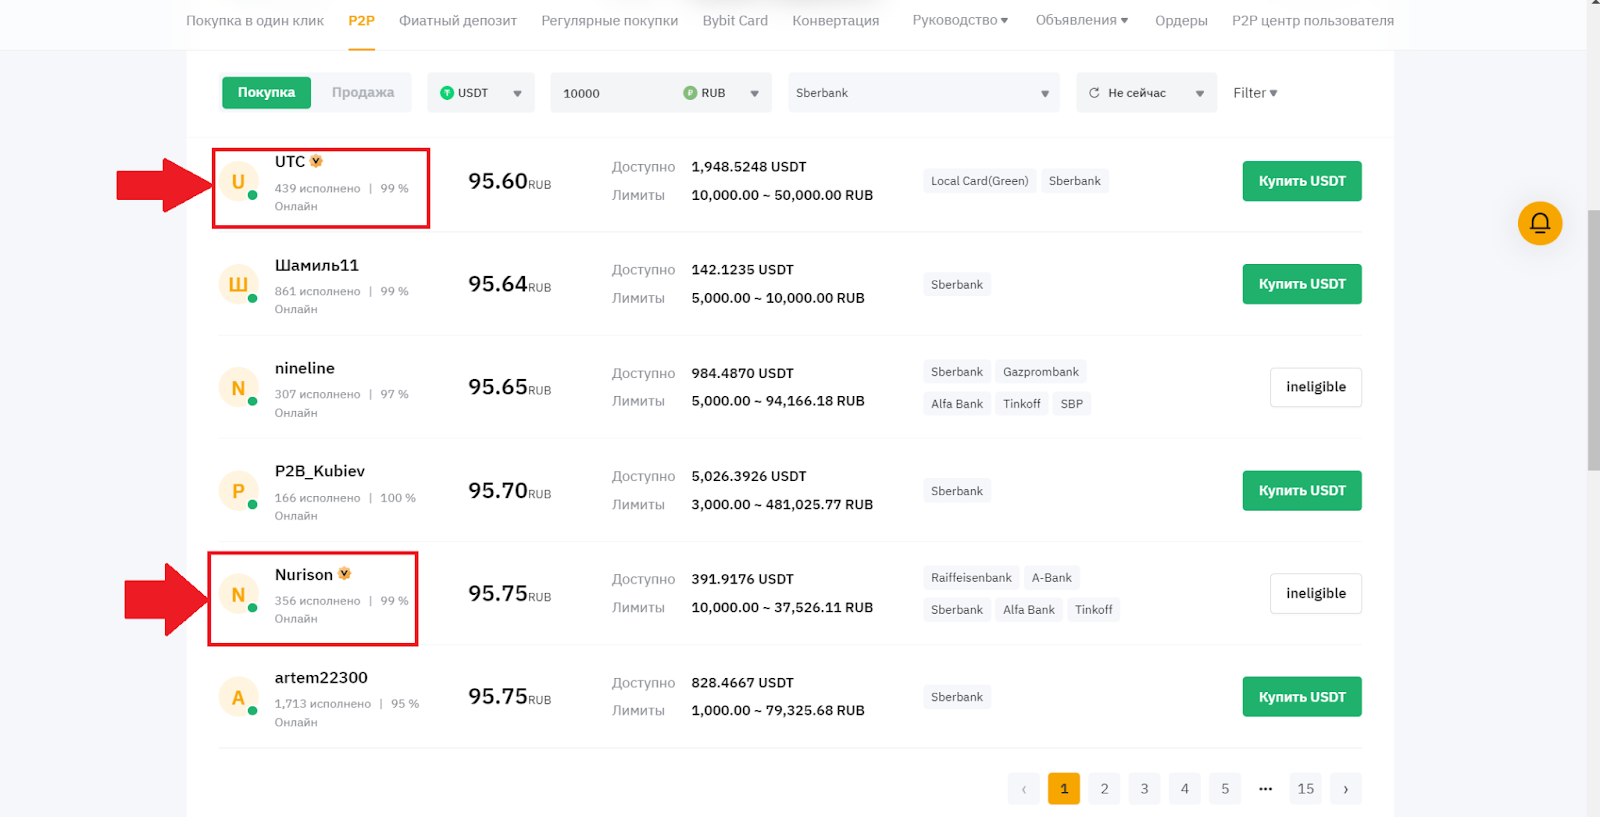Click verified badge next to Nurison
1600x817 pixels.
pyautogui.click(x=344, y=574)
